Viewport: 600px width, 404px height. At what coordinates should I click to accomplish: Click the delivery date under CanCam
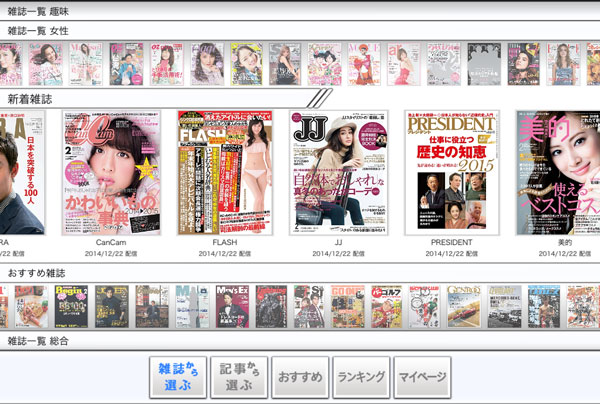click(111, 253)
